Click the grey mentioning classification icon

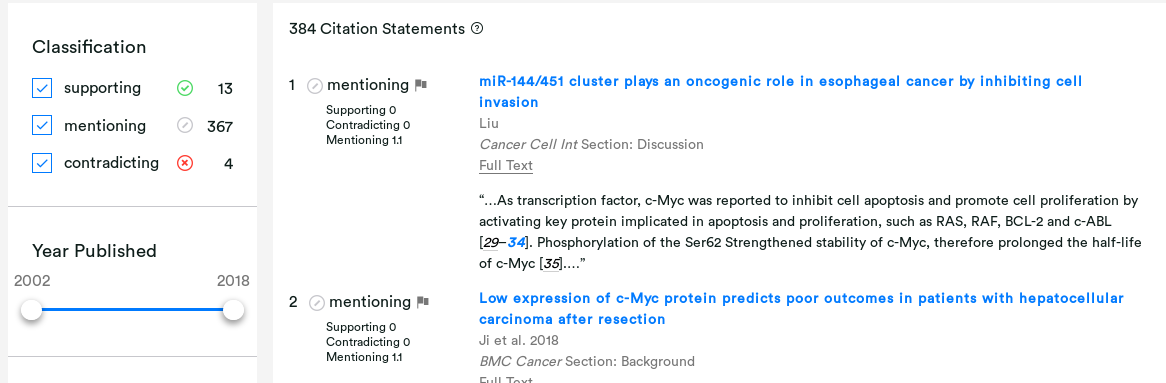[x=185, y=126]
